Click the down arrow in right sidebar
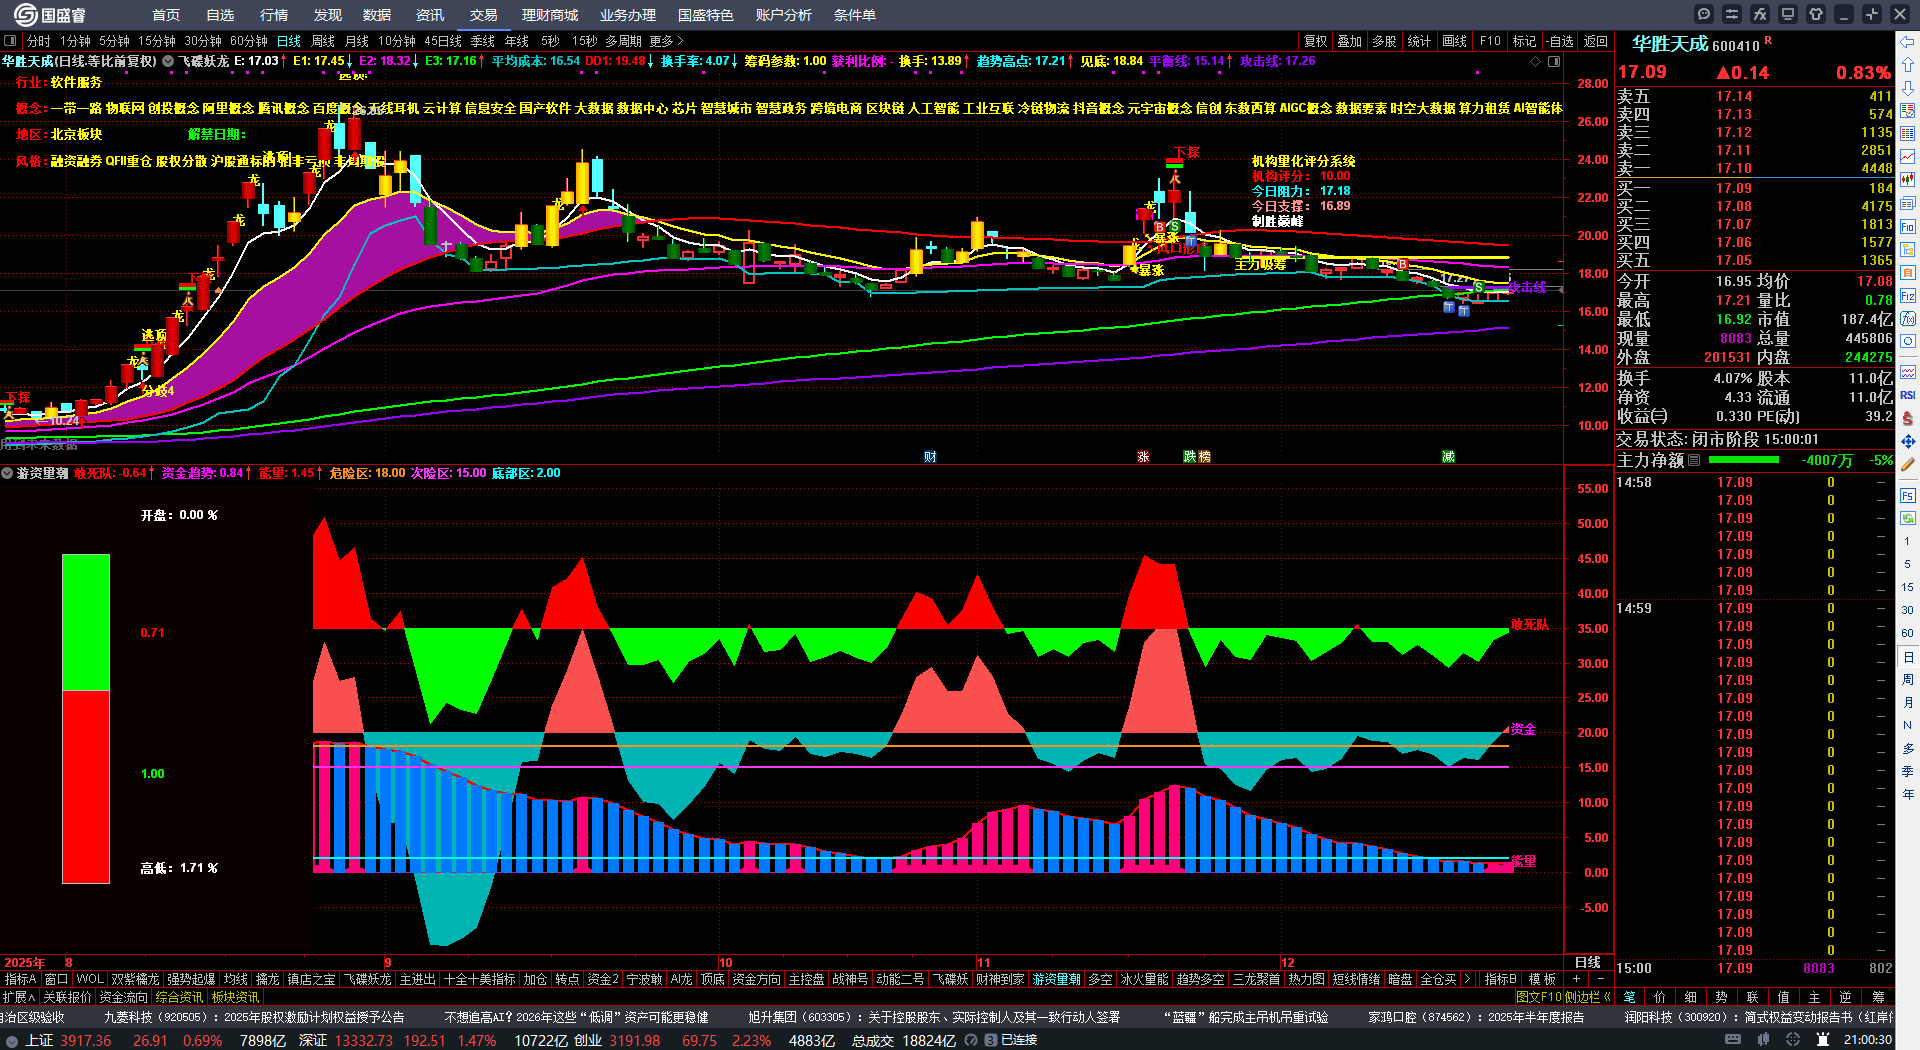This screenshot has height=1050, width=1920. point(1908,88)
